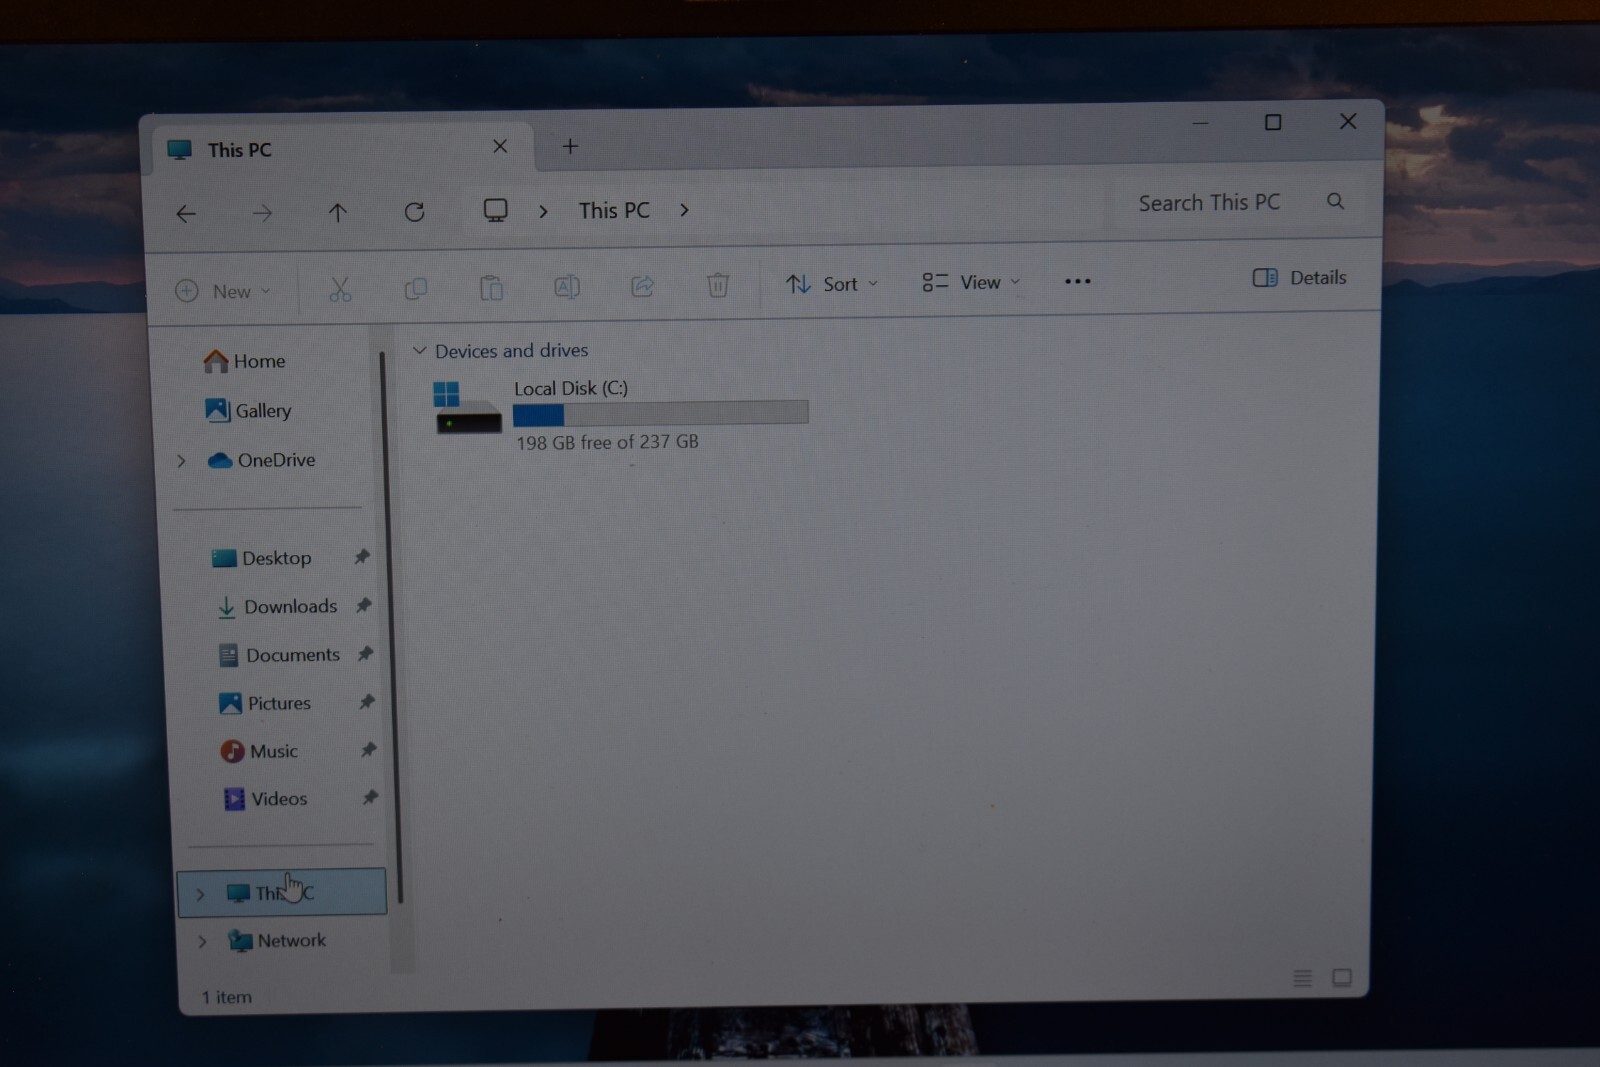Minimize the File Explorer window
1600x1067 pixels.
point(1201,123)
